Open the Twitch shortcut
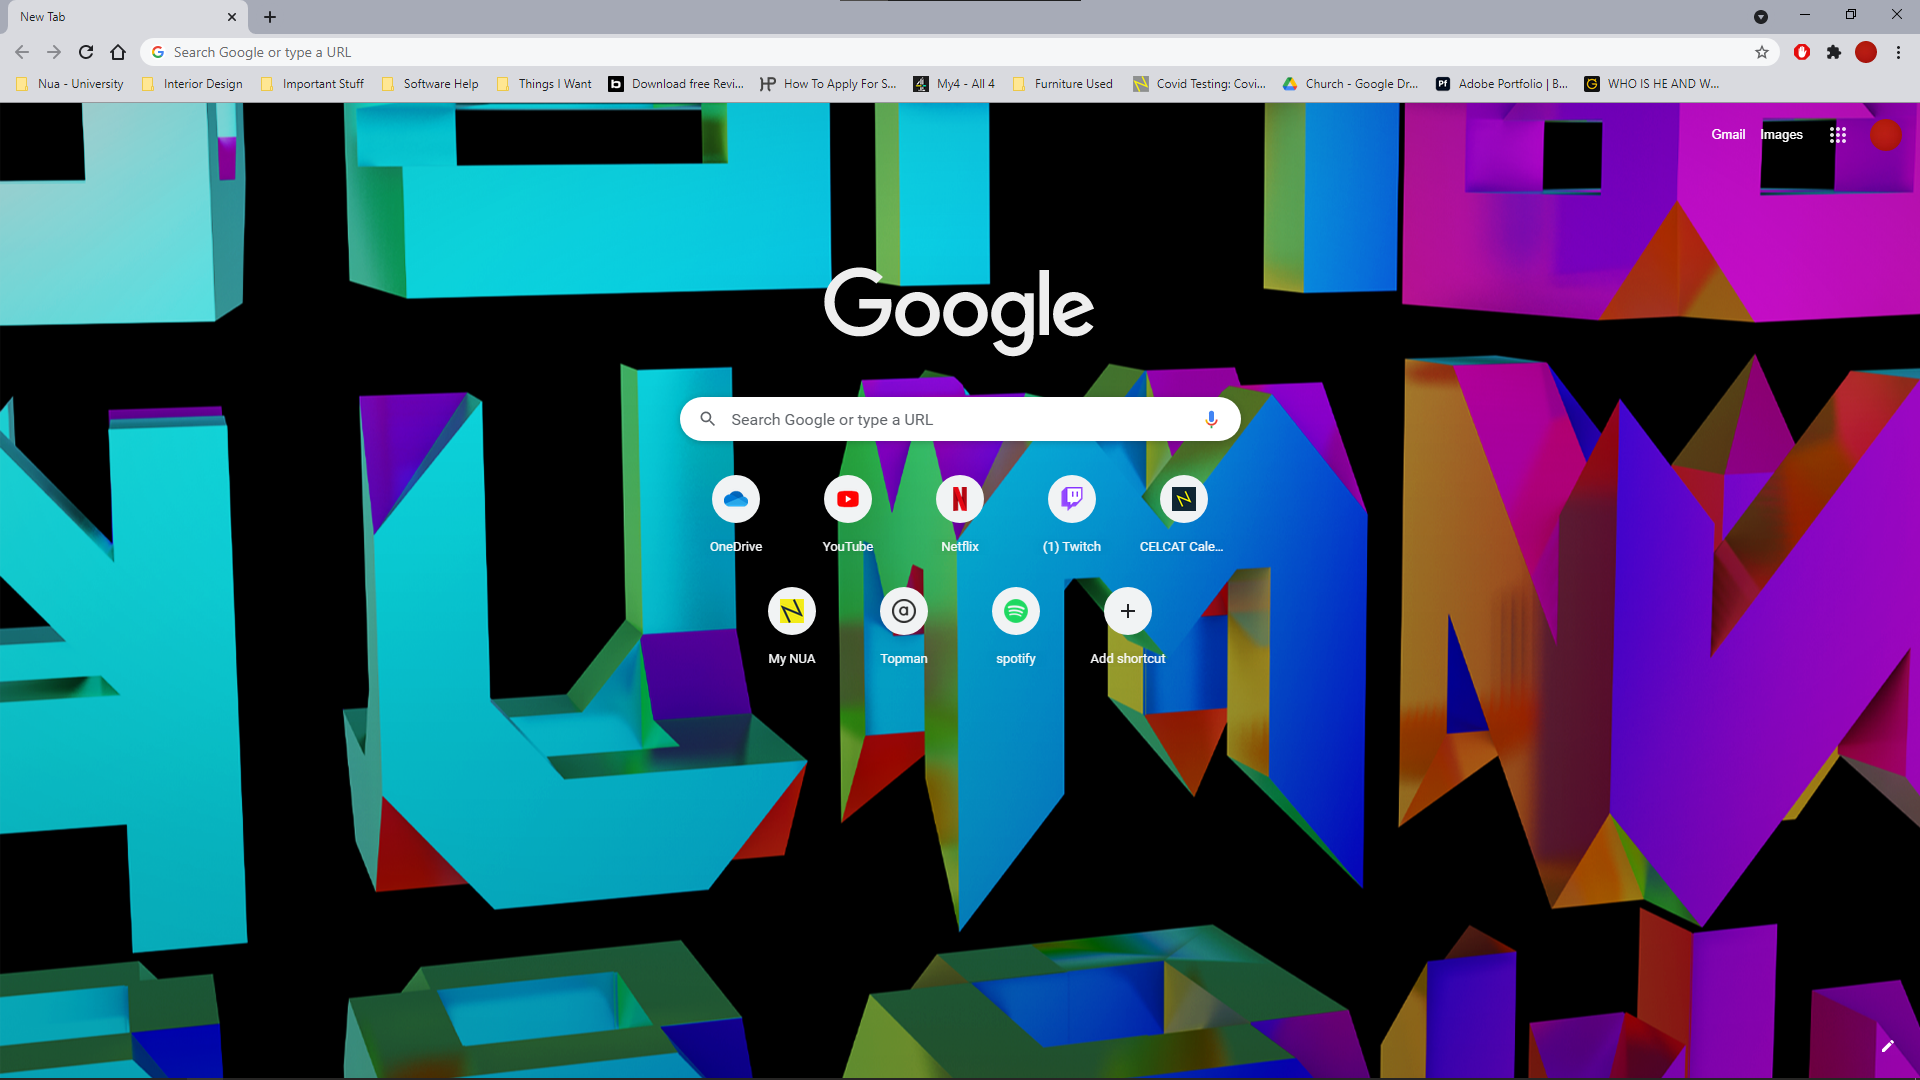The height and width of the screenshot is (1080, 1920). pyautogui.click(x=1072, y=515)
